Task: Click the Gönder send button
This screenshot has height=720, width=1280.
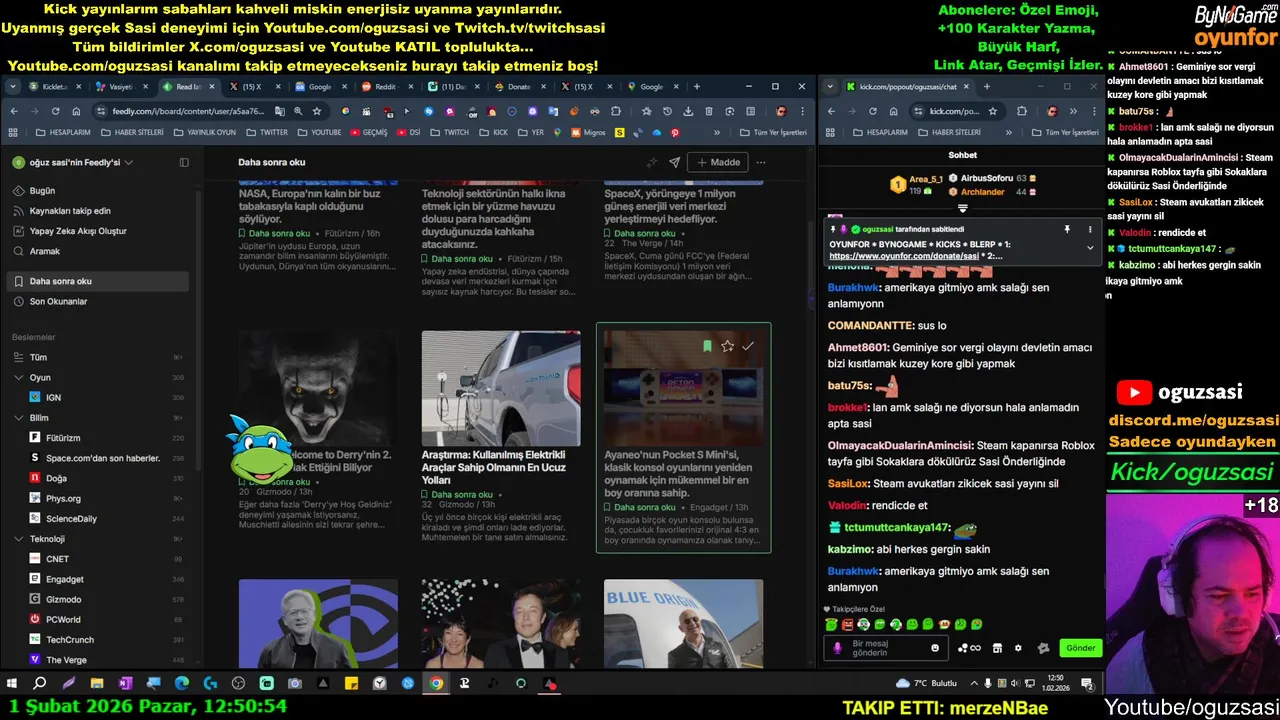Action: [1080, 648]
